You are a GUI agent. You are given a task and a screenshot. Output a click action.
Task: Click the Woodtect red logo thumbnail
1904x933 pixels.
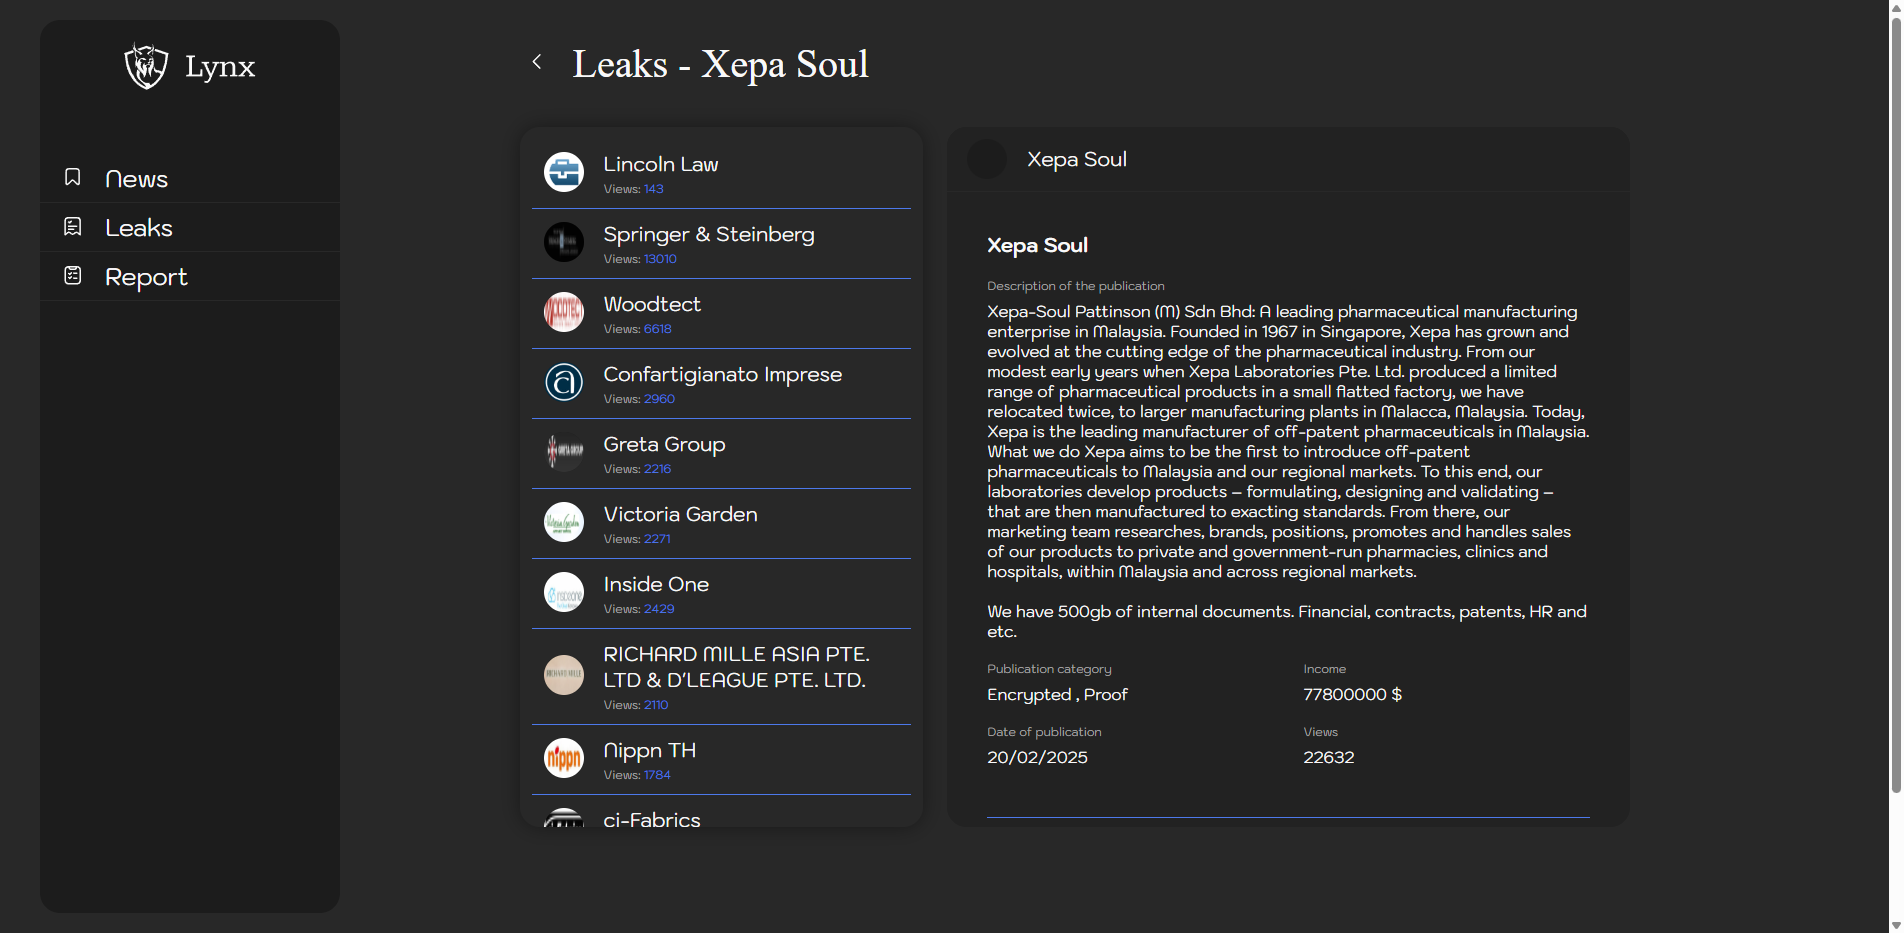click(564, 312)
